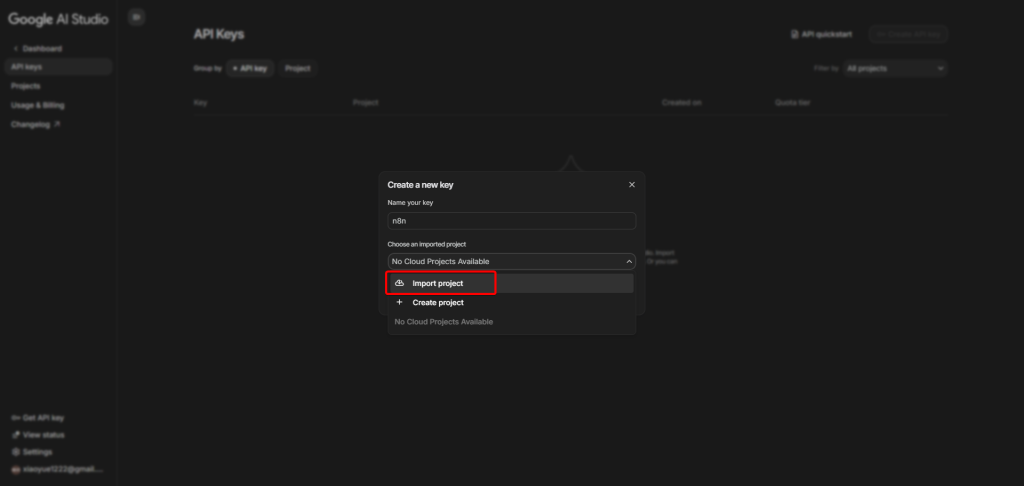The image size is (1024, 486).
Task: Open the All projects filter dropdown
Action: 894,68
